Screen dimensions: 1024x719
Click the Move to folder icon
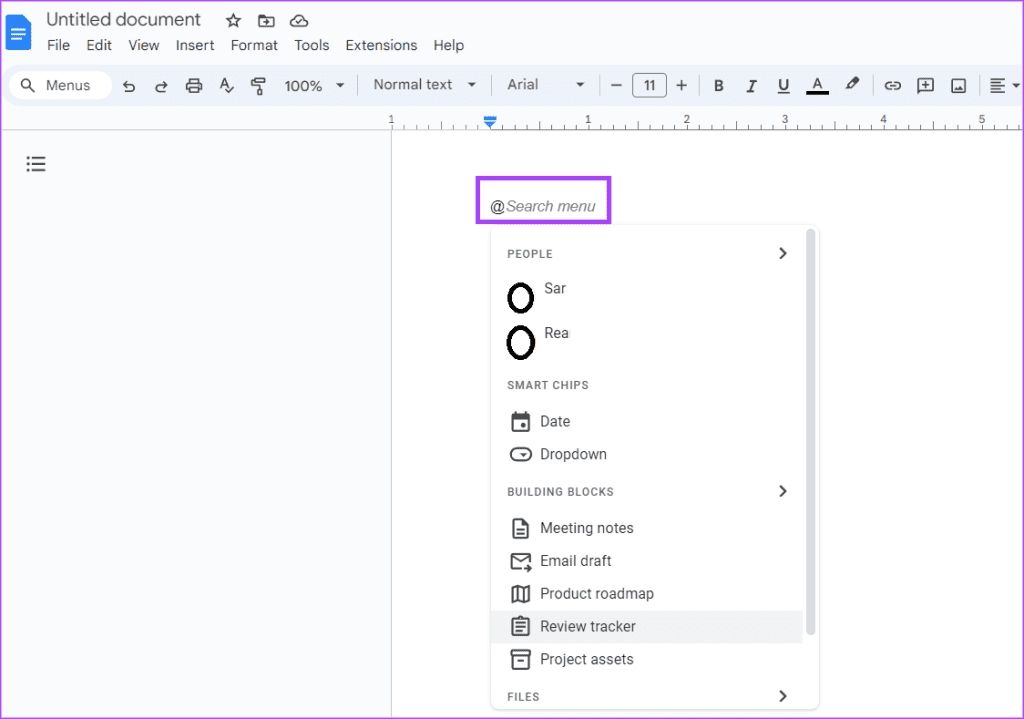266,21
